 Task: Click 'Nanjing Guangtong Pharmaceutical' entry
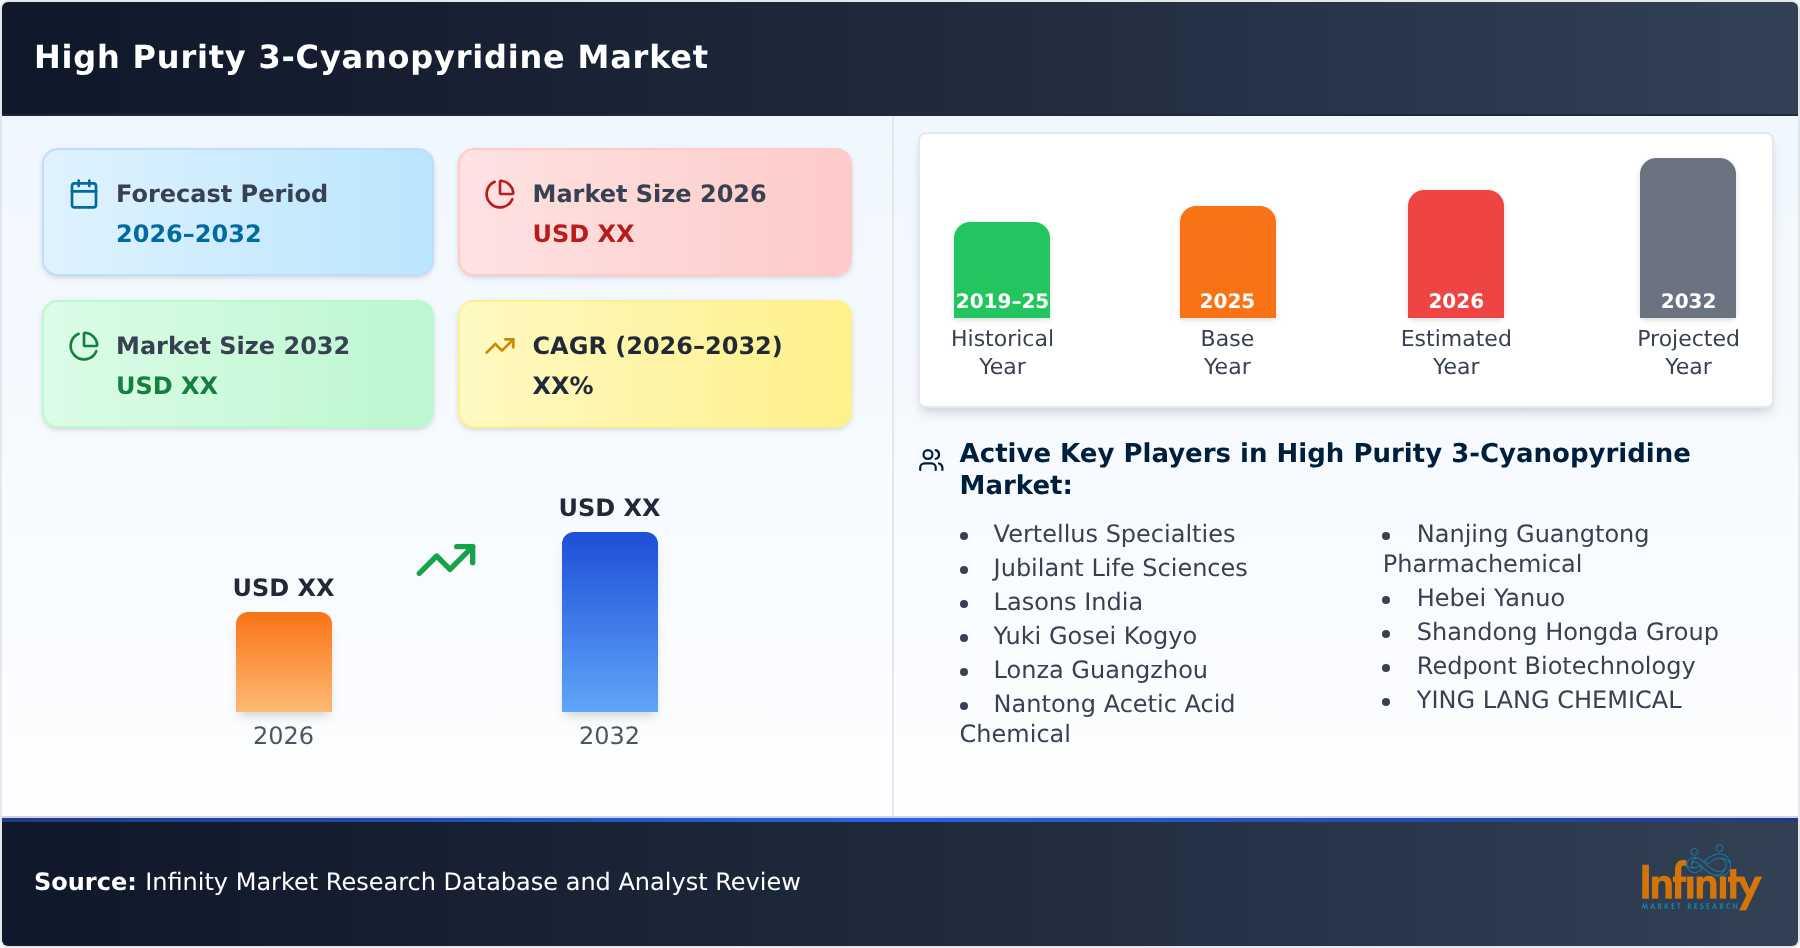[1516, 549]
